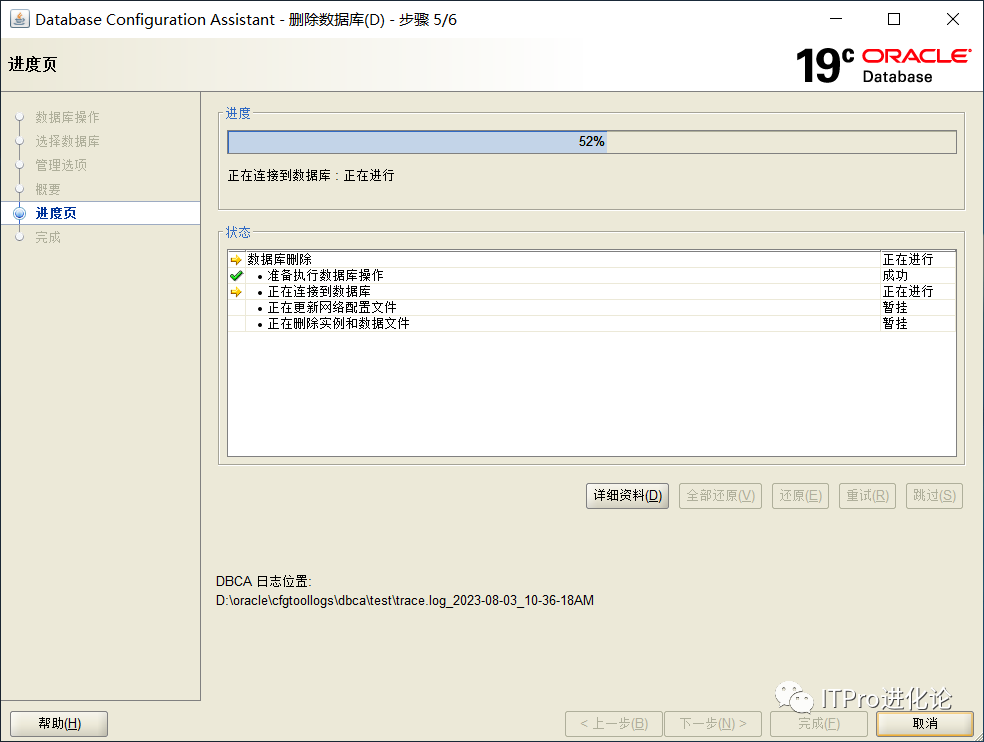
Task: Click the 成功 status cell
Action: point(895,276)
